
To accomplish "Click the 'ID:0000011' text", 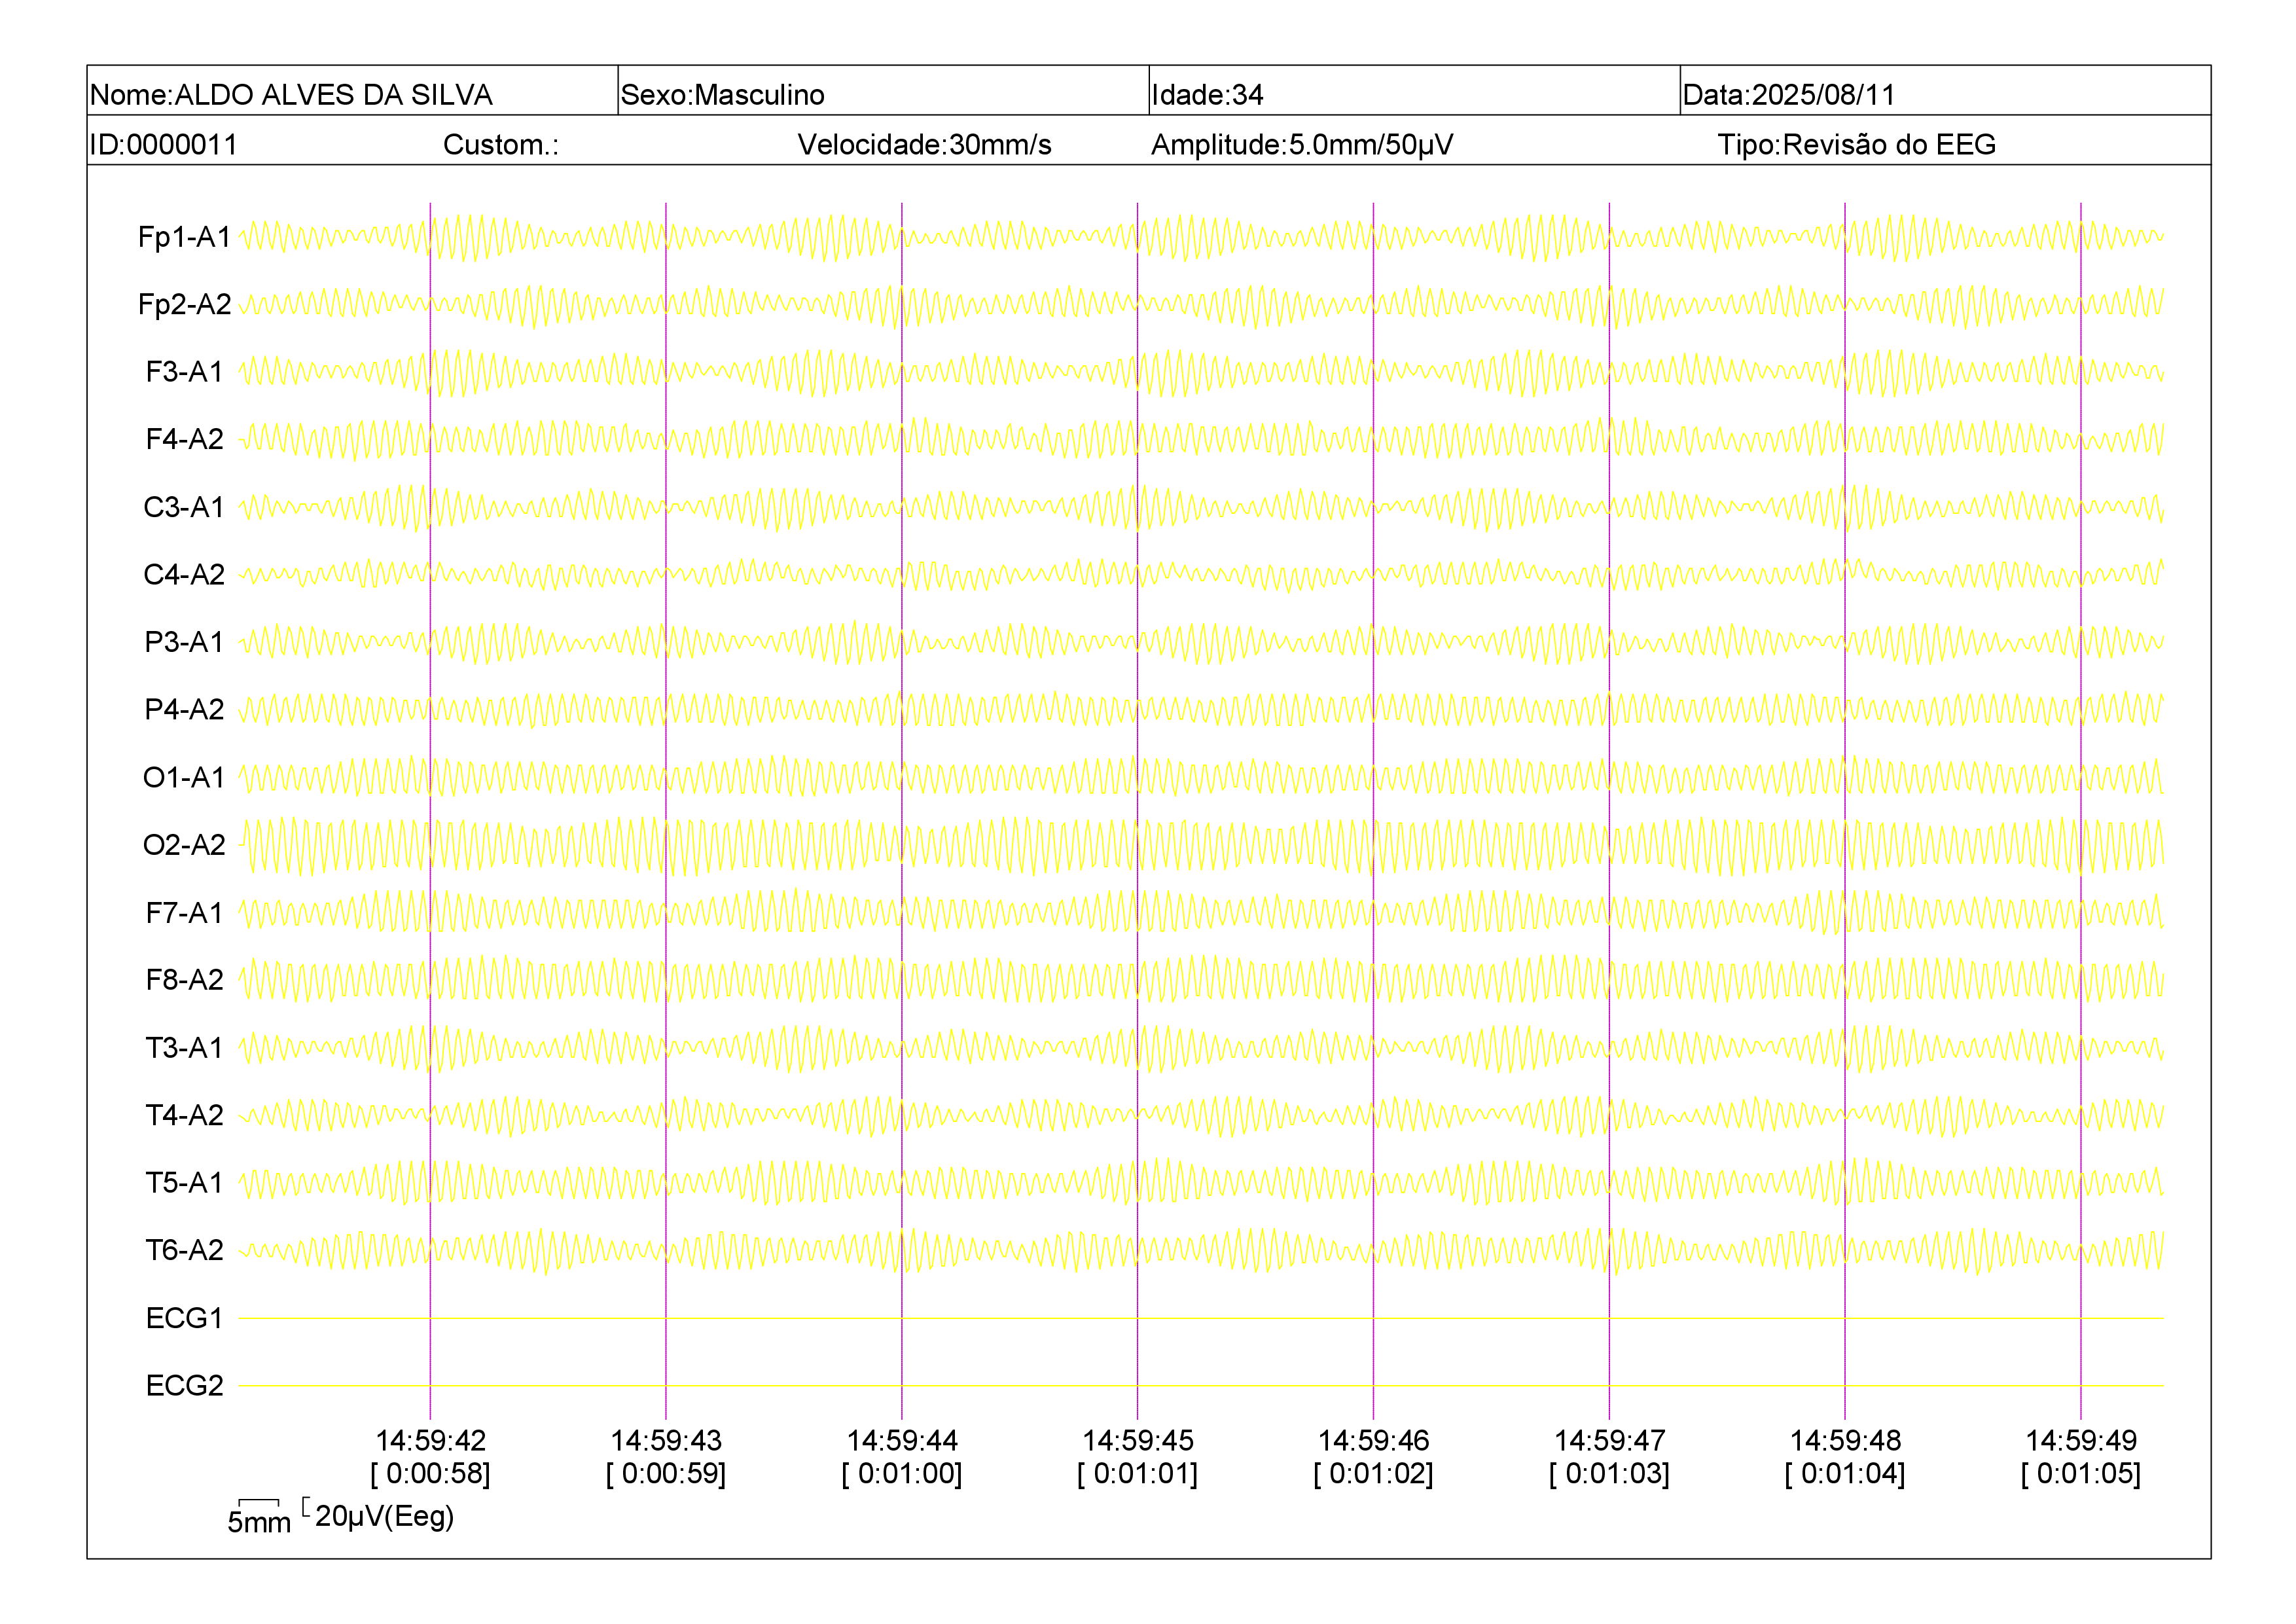I will pos(163,145).
